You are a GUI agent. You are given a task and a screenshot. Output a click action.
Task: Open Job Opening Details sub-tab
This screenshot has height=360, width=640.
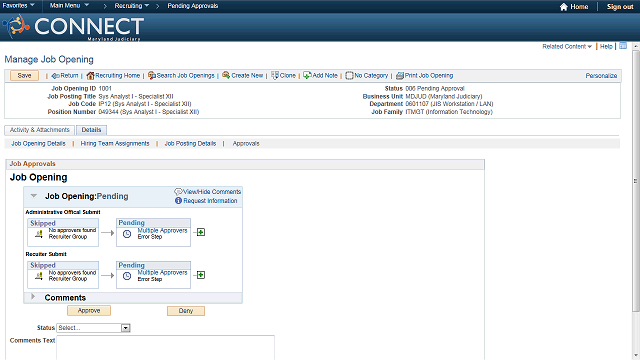click(x=38, y=144)
